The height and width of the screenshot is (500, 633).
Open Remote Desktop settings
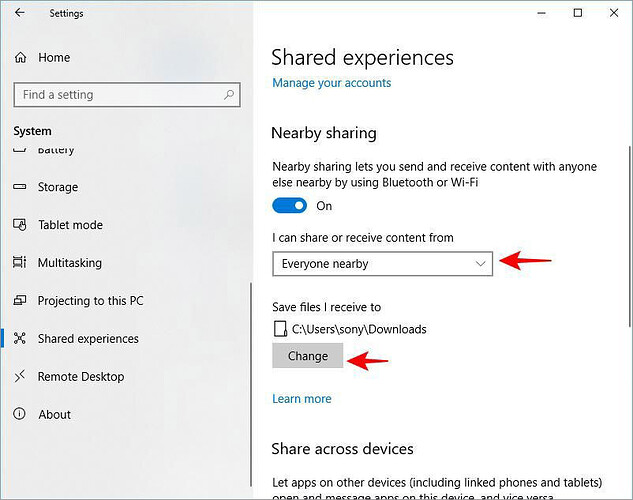point(81,377)
